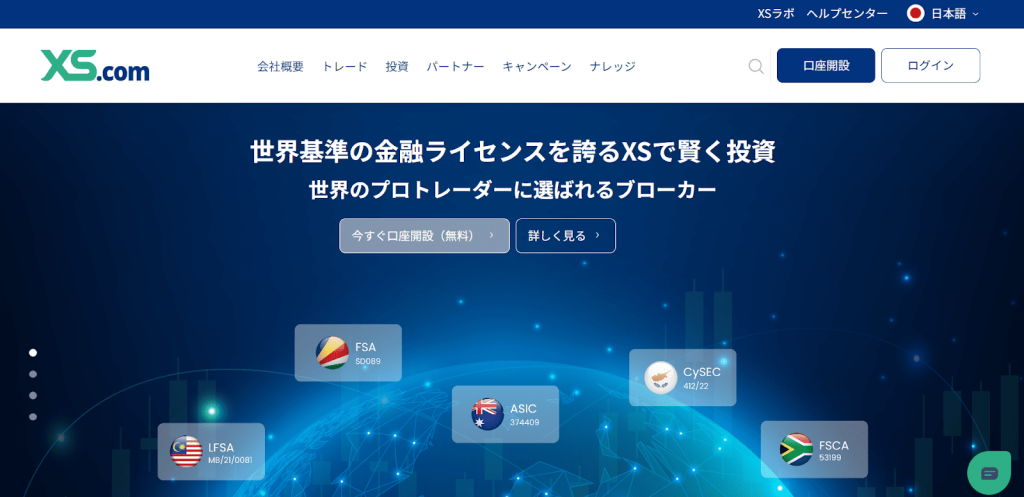Click the ASIC license label
This screenshot has width=1024, height=497.
point(523,409)
